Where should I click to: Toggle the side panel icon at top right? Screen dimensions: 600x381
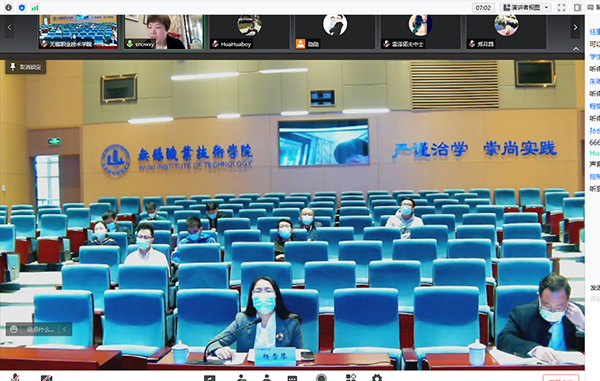[x=577, y=7]
